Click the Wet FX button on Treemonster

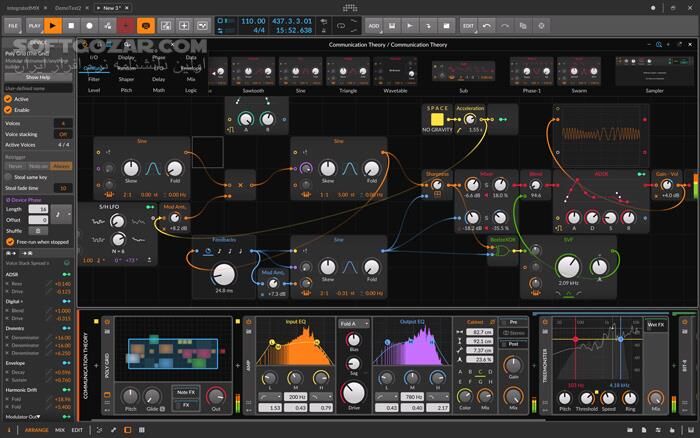coord(656,325)
